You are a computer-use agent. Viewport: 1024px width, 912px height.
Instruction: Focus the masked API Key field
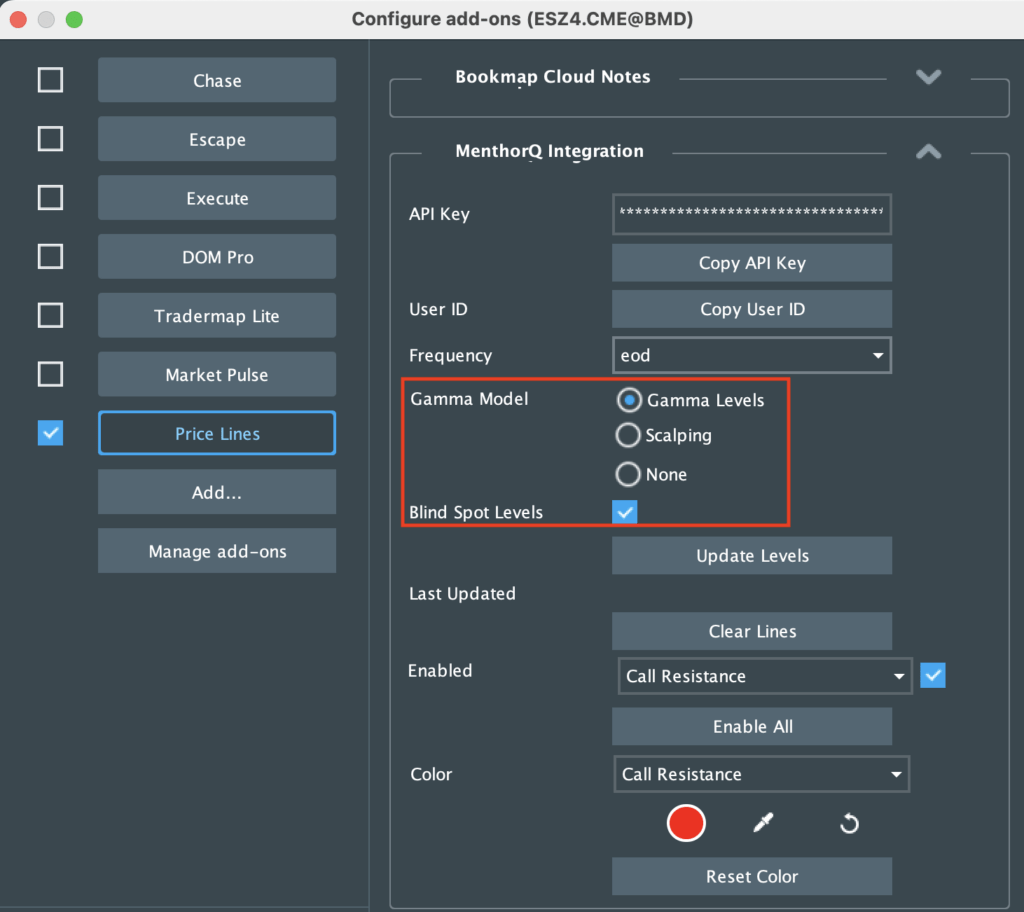pos(752,214)
